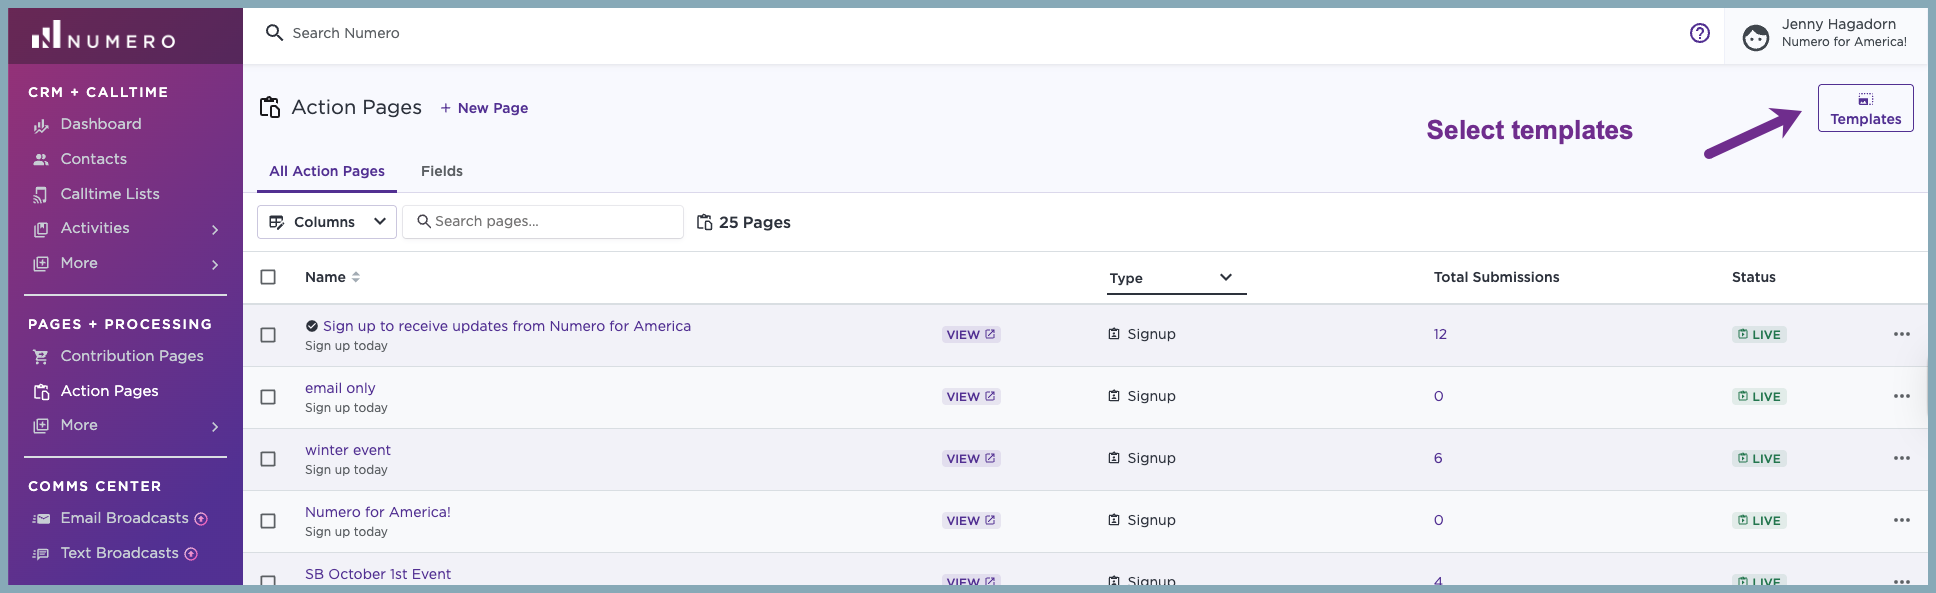Expand the CRM More submenu chevron

(215, 265)
